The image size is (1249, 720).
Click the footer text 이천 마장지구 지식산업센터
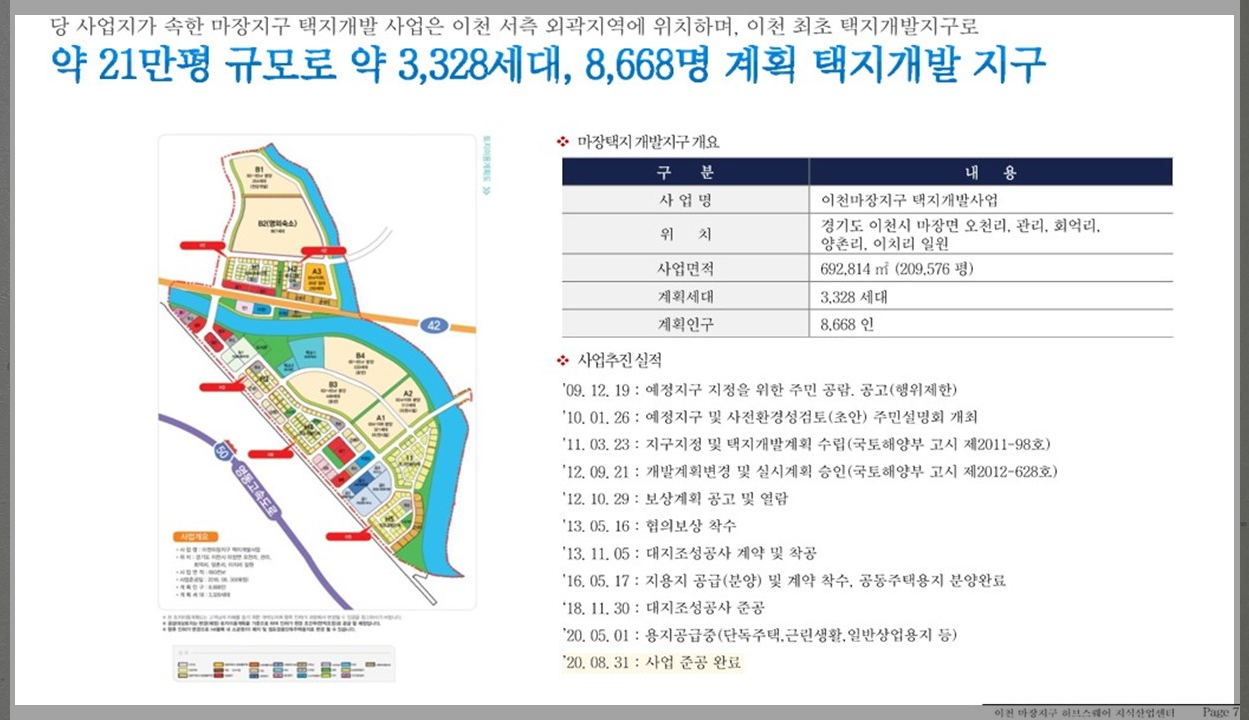point(1083,712)
